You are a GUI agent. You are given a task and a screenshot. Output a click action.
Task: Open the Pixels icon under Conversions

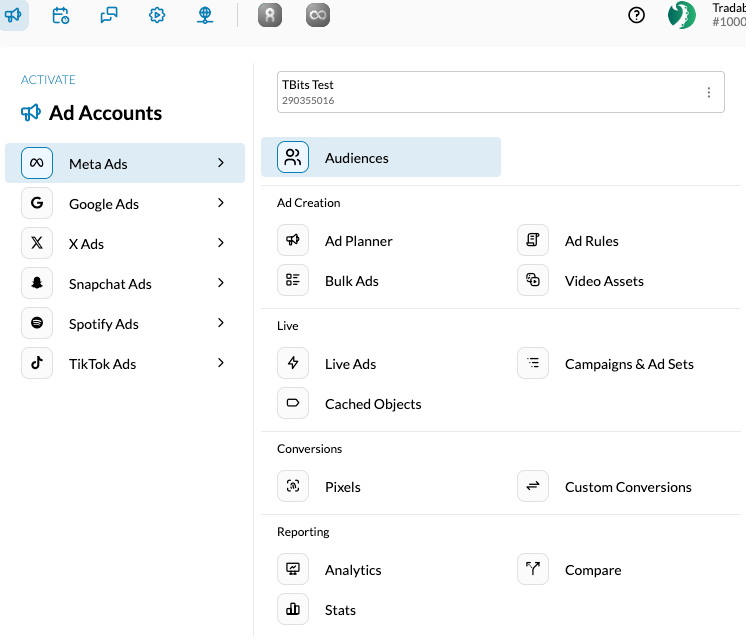(293, 487)
